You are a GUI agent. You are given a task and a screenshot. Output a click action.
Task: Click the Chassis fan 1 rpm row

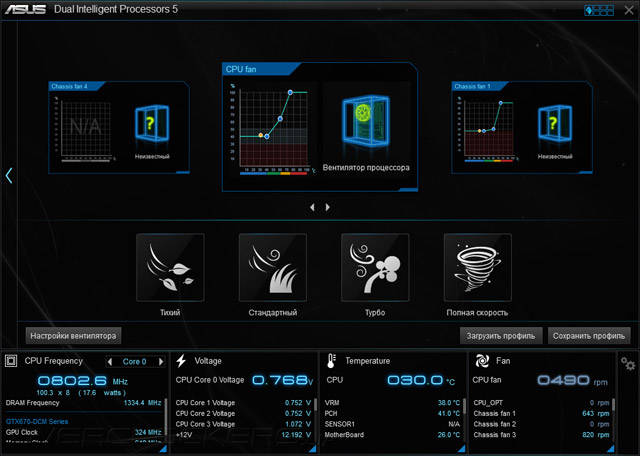[542, 414]
